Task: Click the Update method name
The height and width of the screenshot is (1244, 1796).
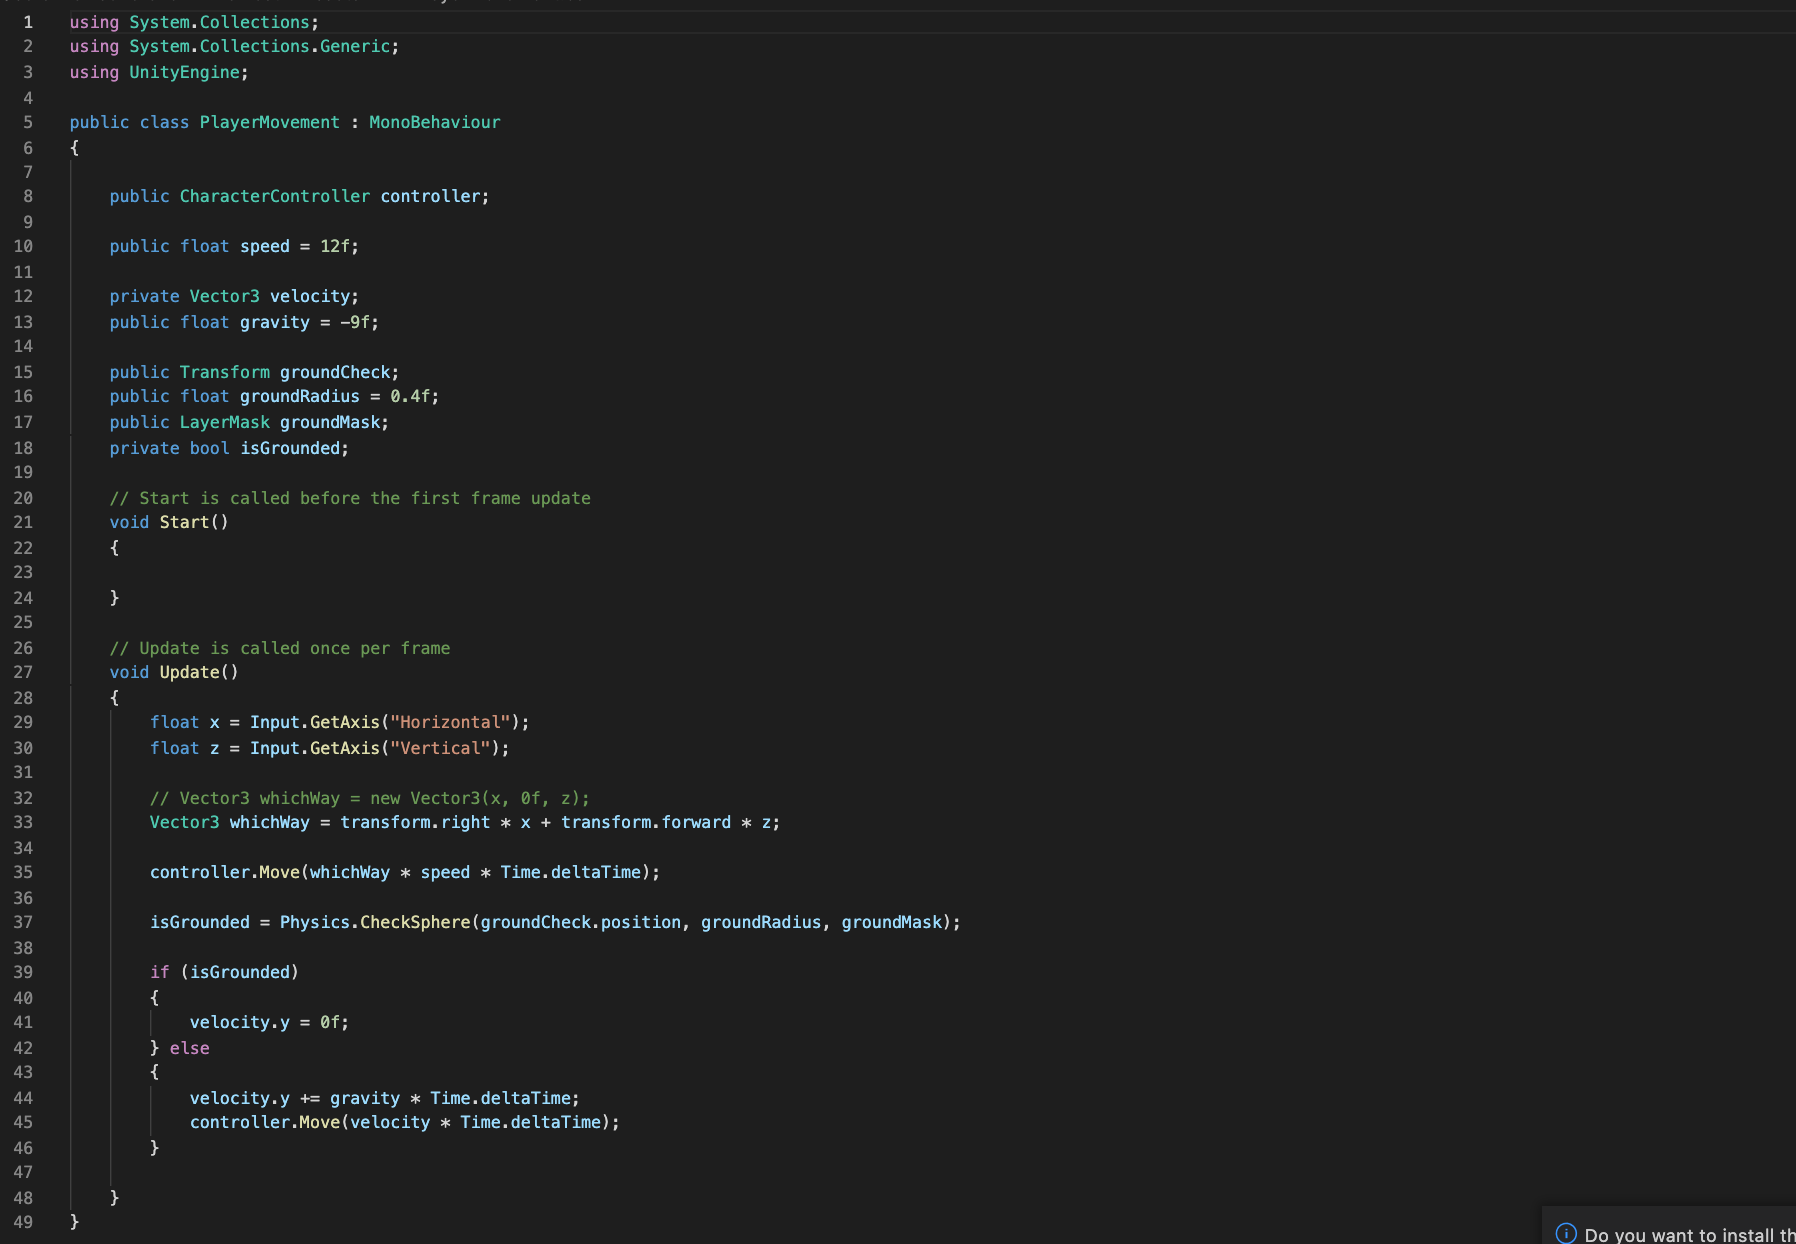Action: point(190,672)
